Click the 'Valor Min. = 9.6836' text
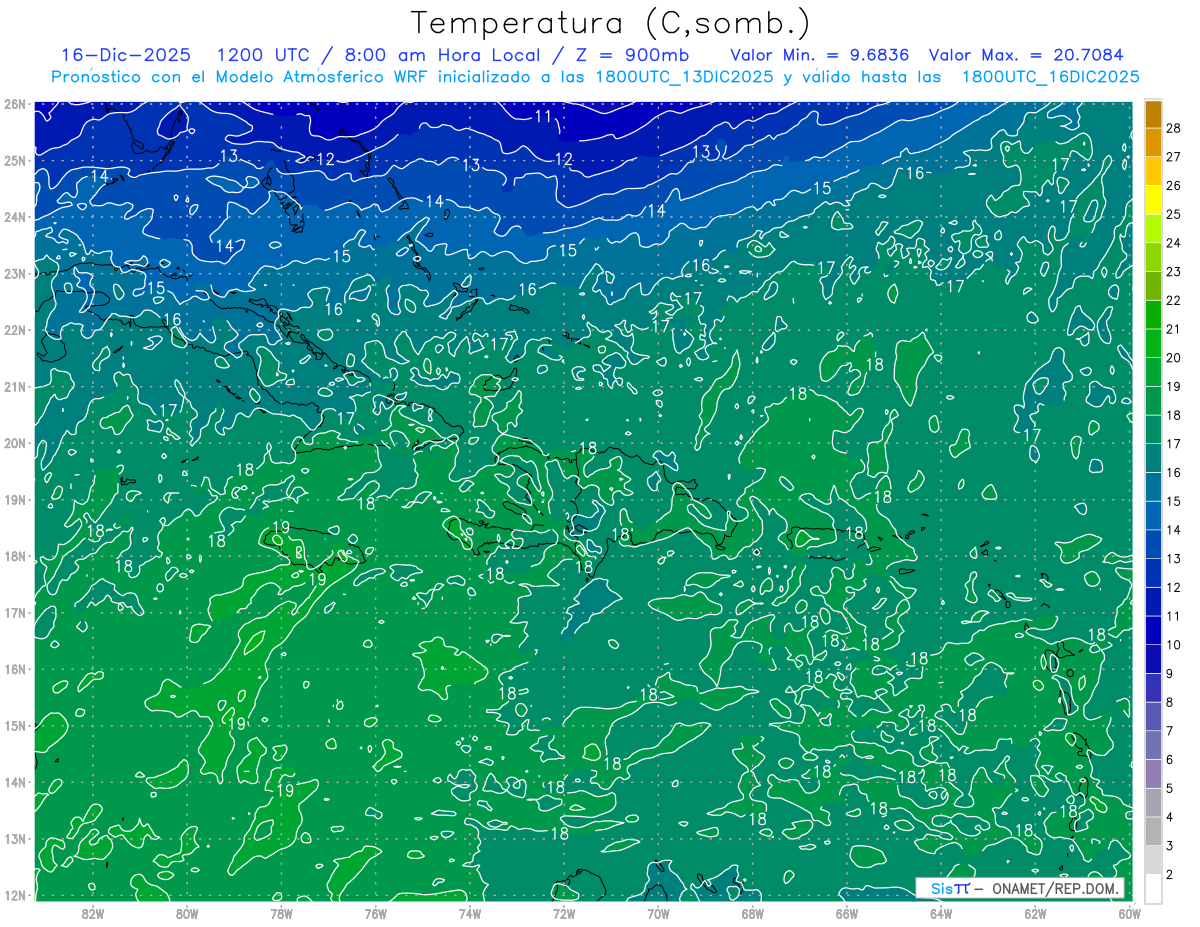This screenshot has width=1200, height=927. pos(820,55)
